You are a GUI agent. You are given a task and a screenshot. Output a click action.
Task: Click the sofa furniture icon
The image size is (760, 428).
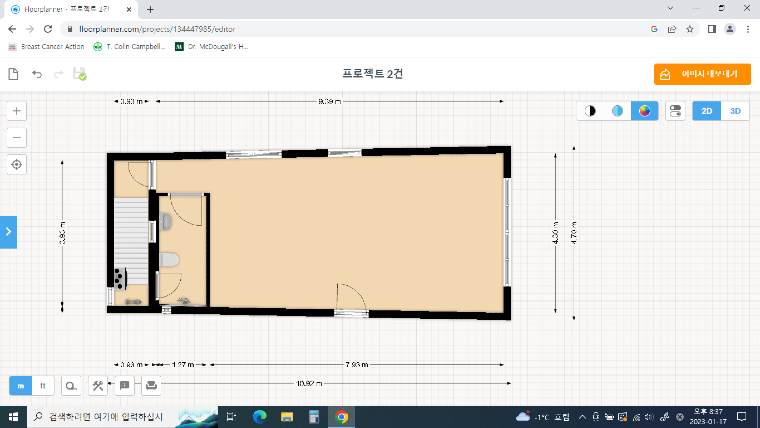[x=150, y=385]
